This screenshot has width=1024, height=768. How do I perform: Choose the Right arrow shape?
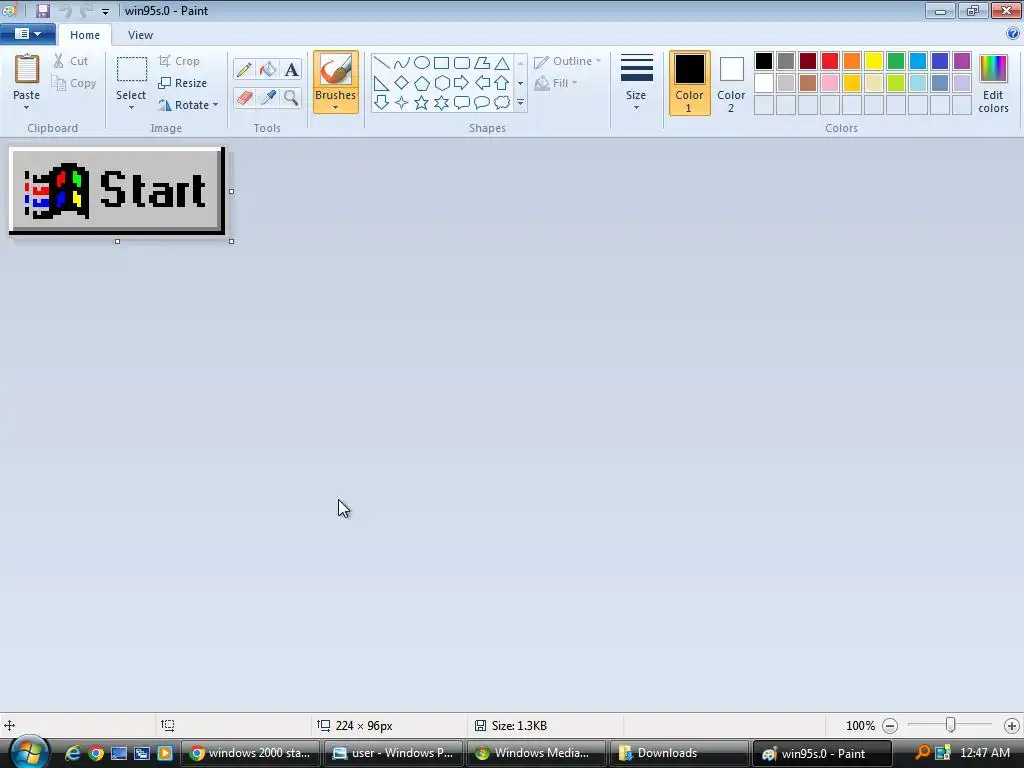point(462,83)
